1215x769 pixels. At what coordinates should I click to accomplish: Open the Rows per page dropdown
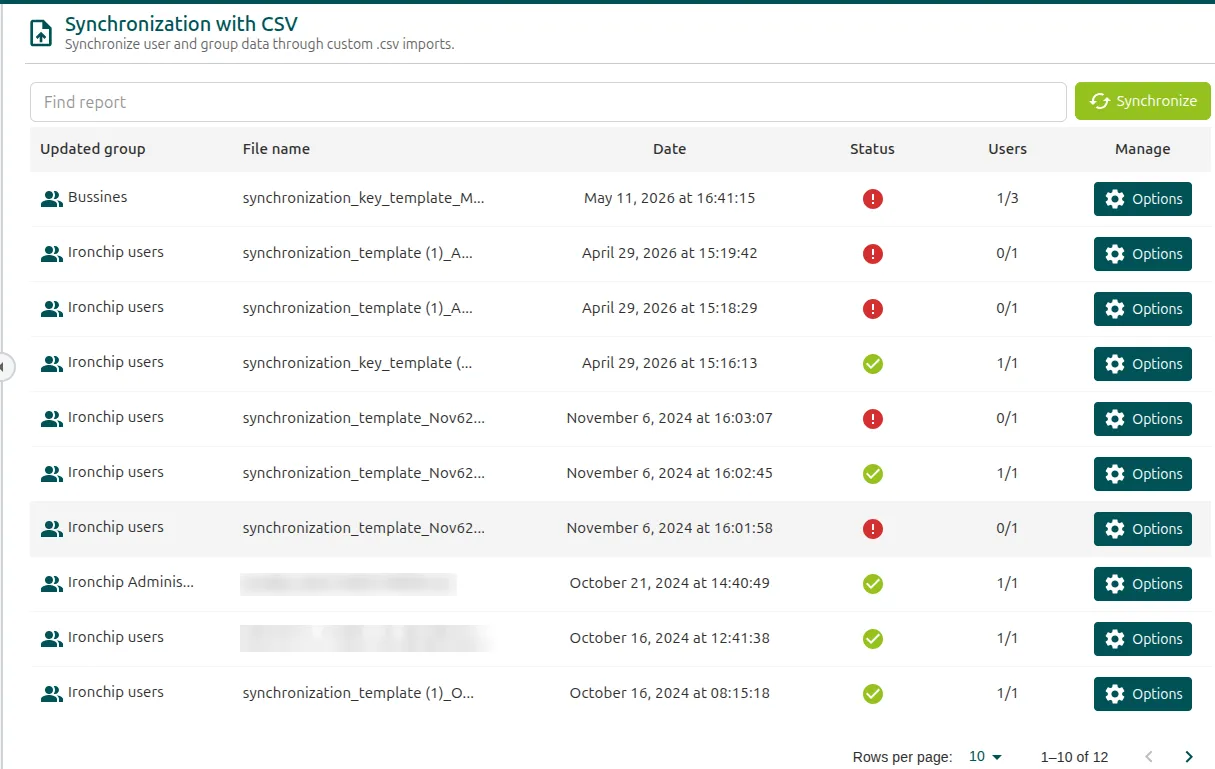pos(985,757)
